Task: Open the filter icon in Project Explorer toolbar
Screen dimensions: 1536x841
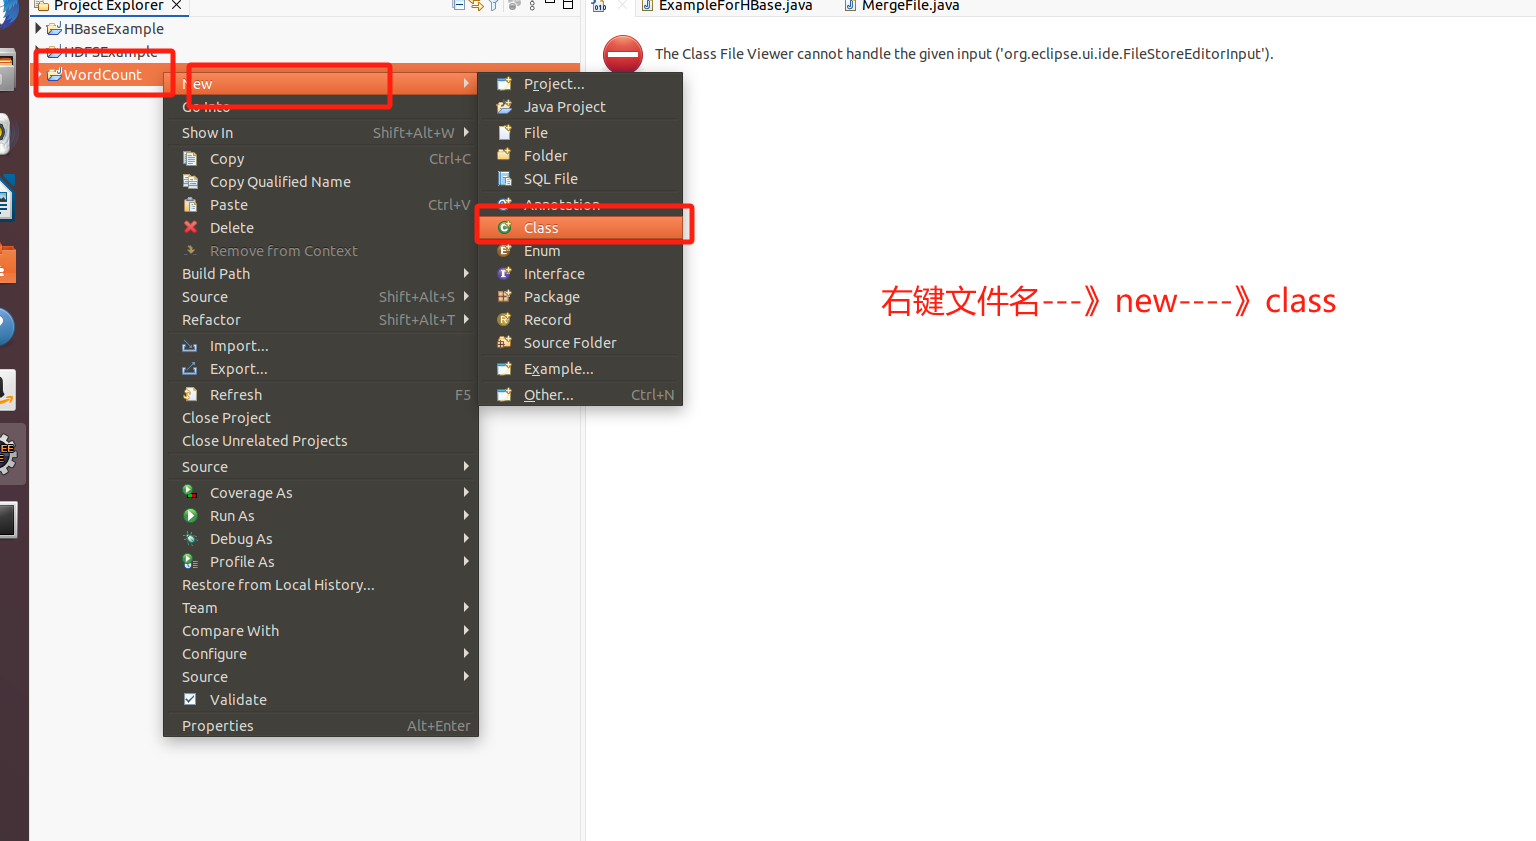Action: [494, 5]
